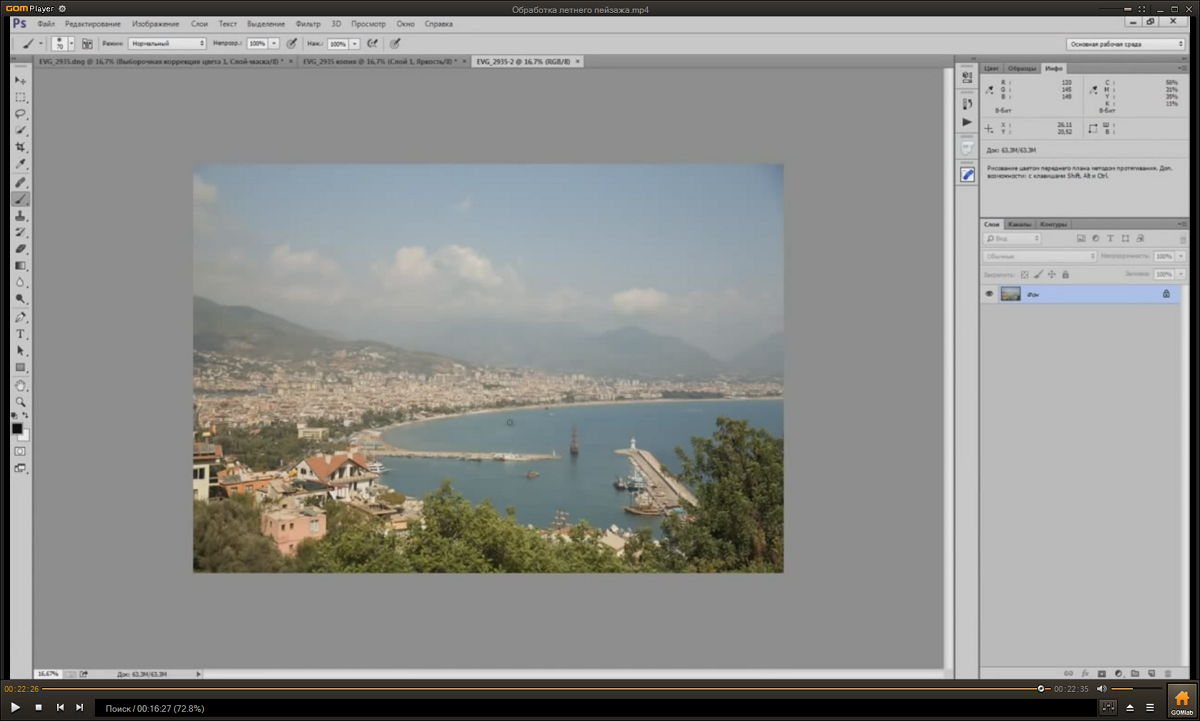Click the GOMlab home button
The image size is (1200, 721).
pos(1181,701)
